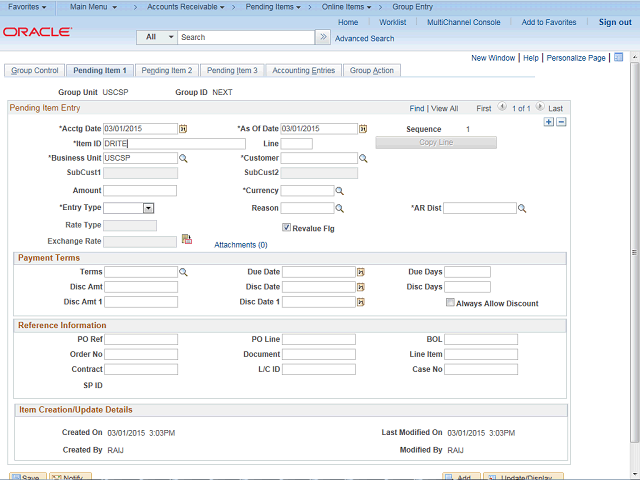Open the Exchange Rate detail icon
Screen dimensions: 640x480
pos(186,240)
